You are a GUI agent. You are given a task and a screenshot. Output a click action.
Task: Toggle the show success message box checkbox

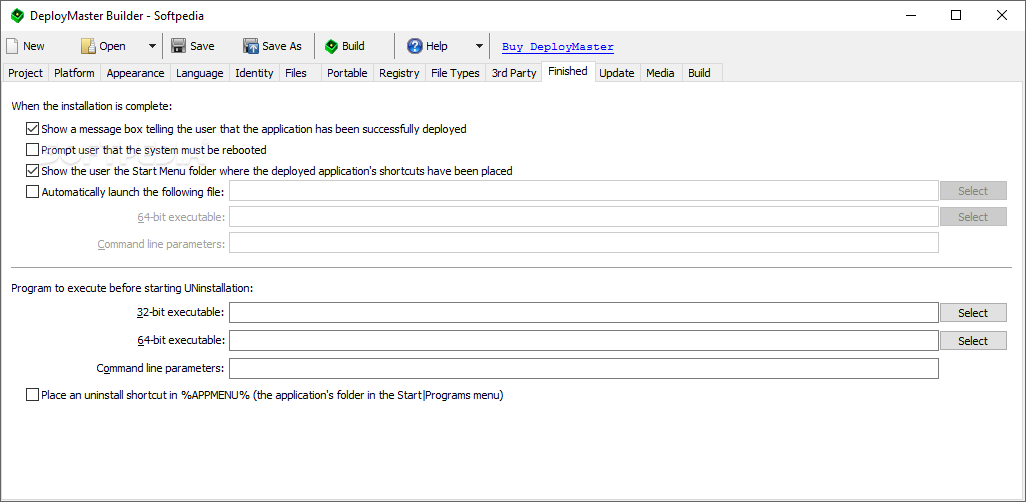coord(32,129)
